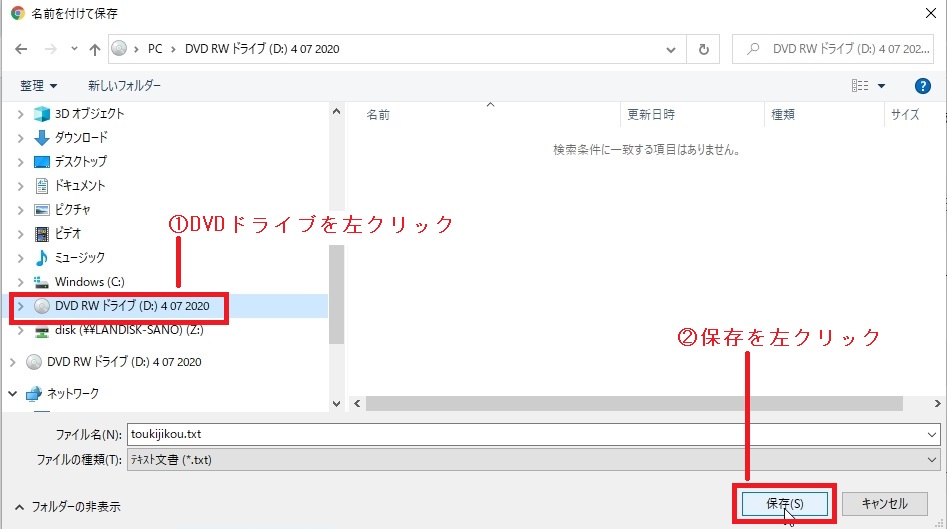Select the highlighted DVD RW ドライブ (D:) entry
Image resolution: width=947 pixels, height=529 pixels.
click(131, 306)
